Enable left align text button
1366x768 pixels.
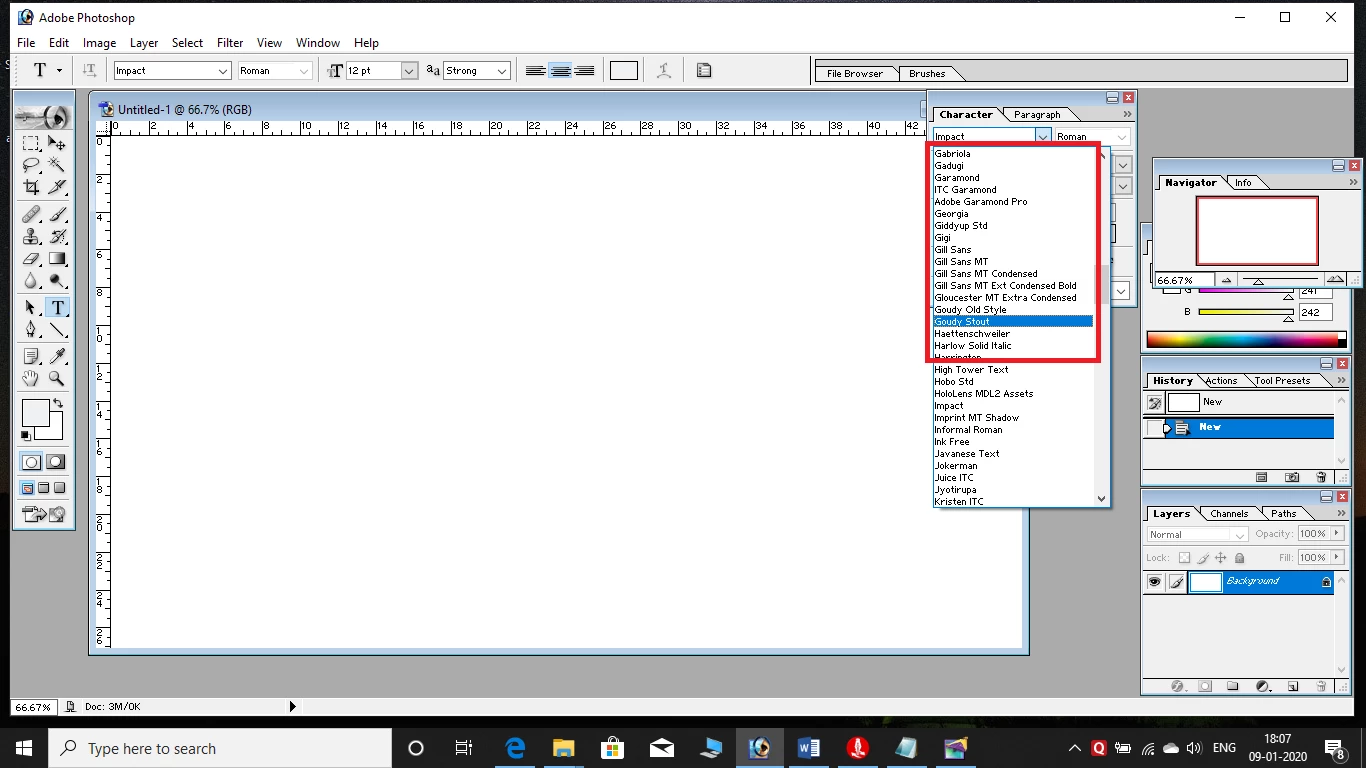click(536, 70)
